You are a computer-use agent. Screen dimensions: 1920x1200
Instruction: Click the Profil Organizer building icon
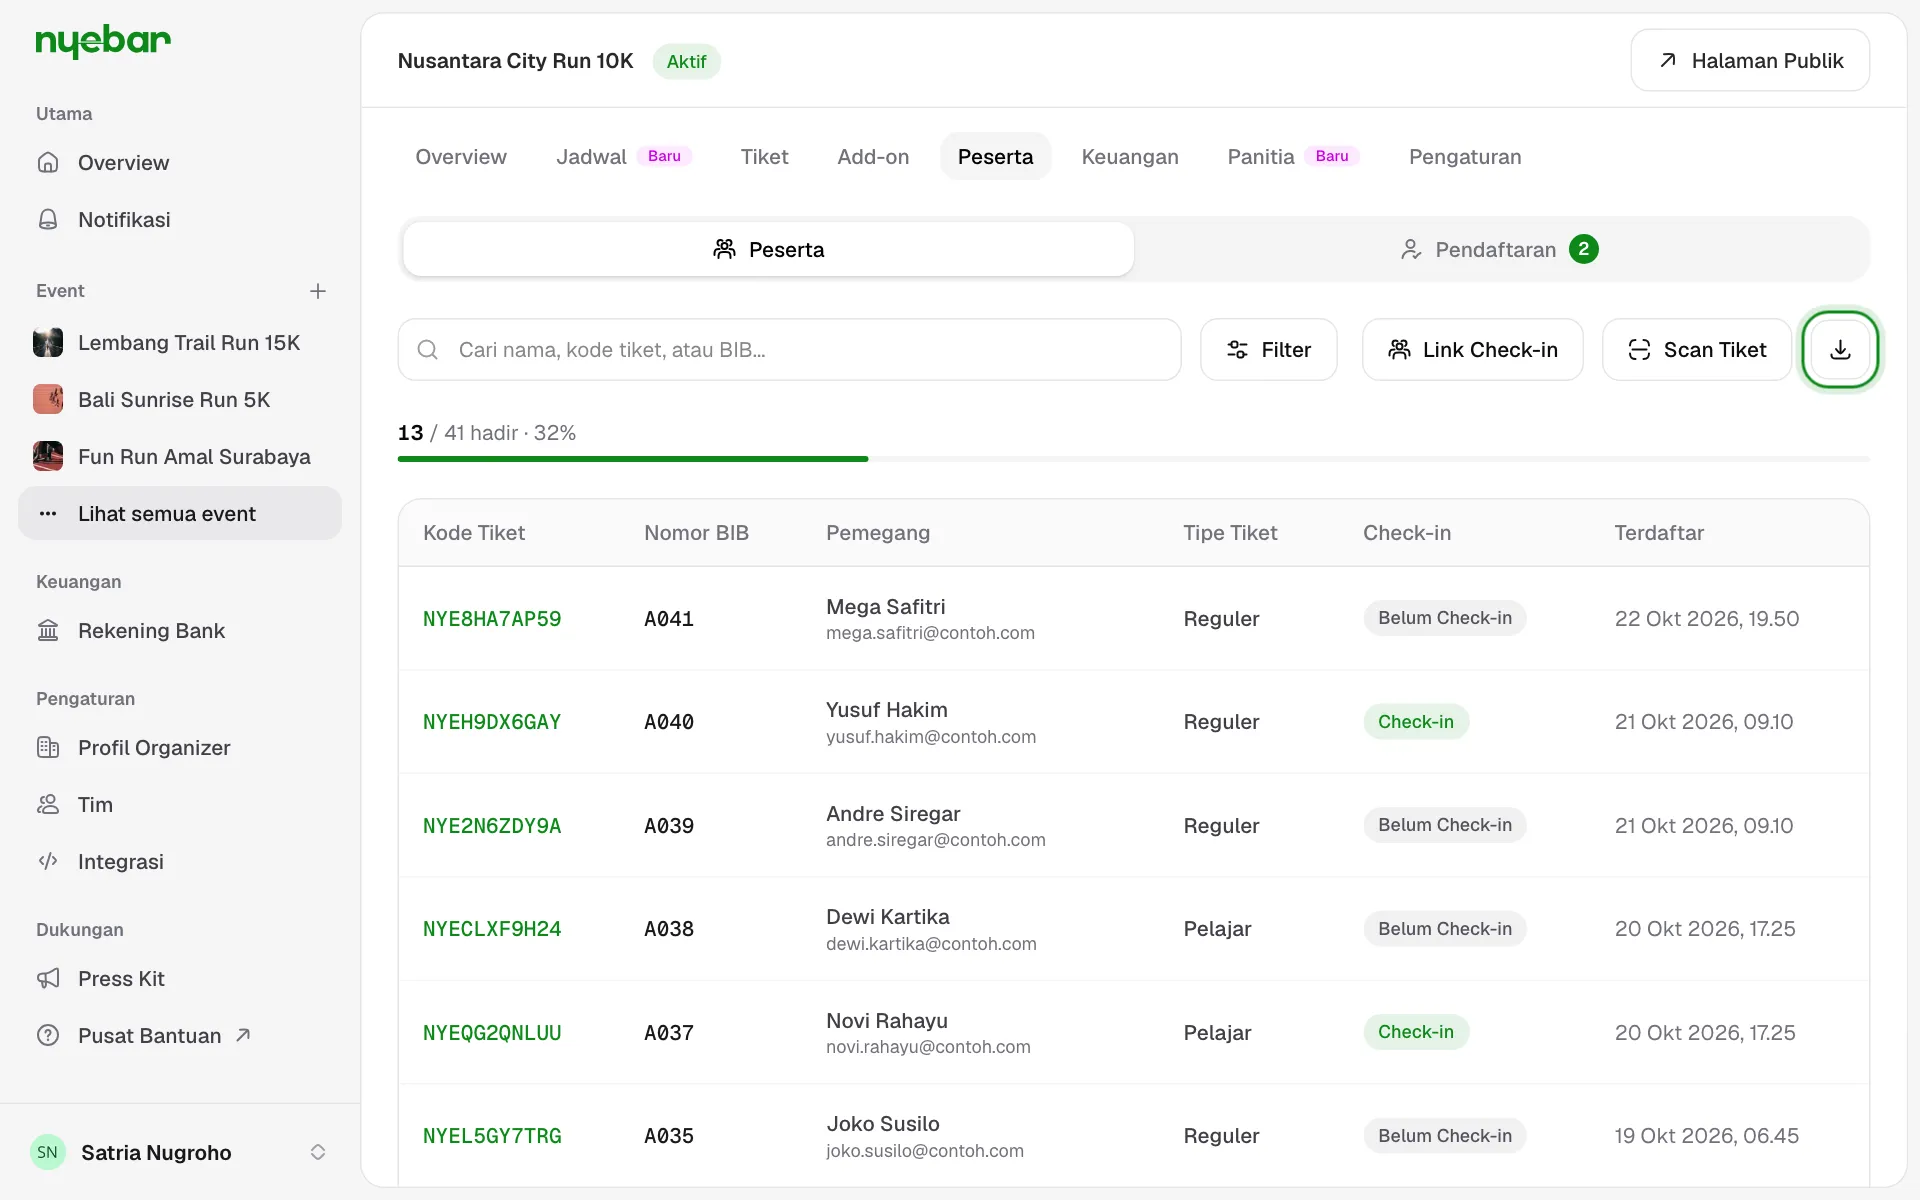click(48, 748)
